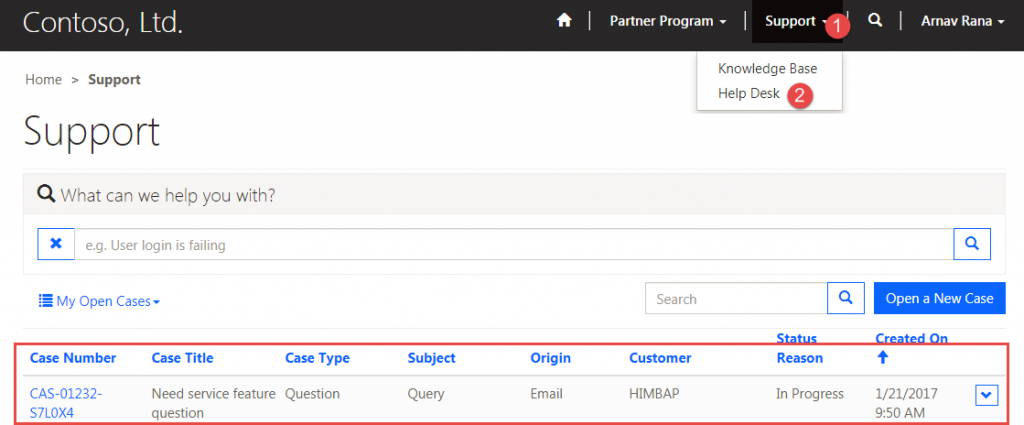
Task: Click Open a New Case button
Action: [x=939, y=298]
